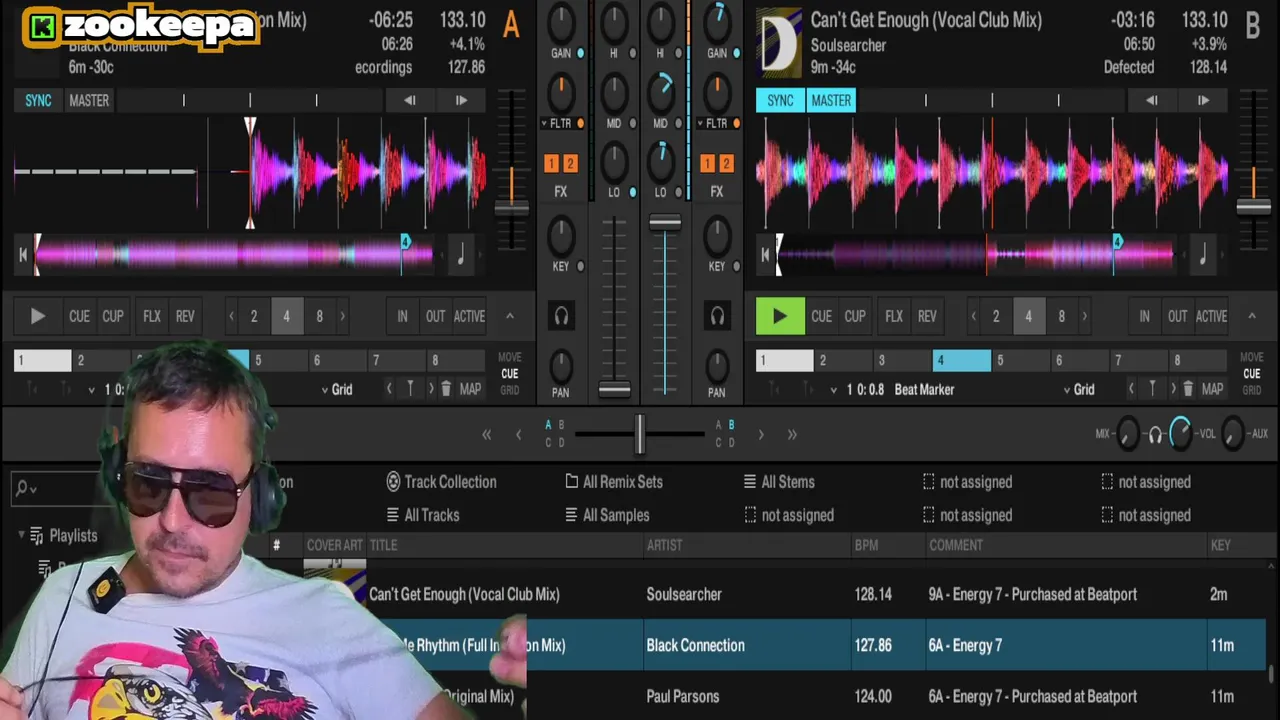The width and height of the screenshot is (1280, 720).
Task: Disable SYNC on Deck B
Action: click(780, 100)
